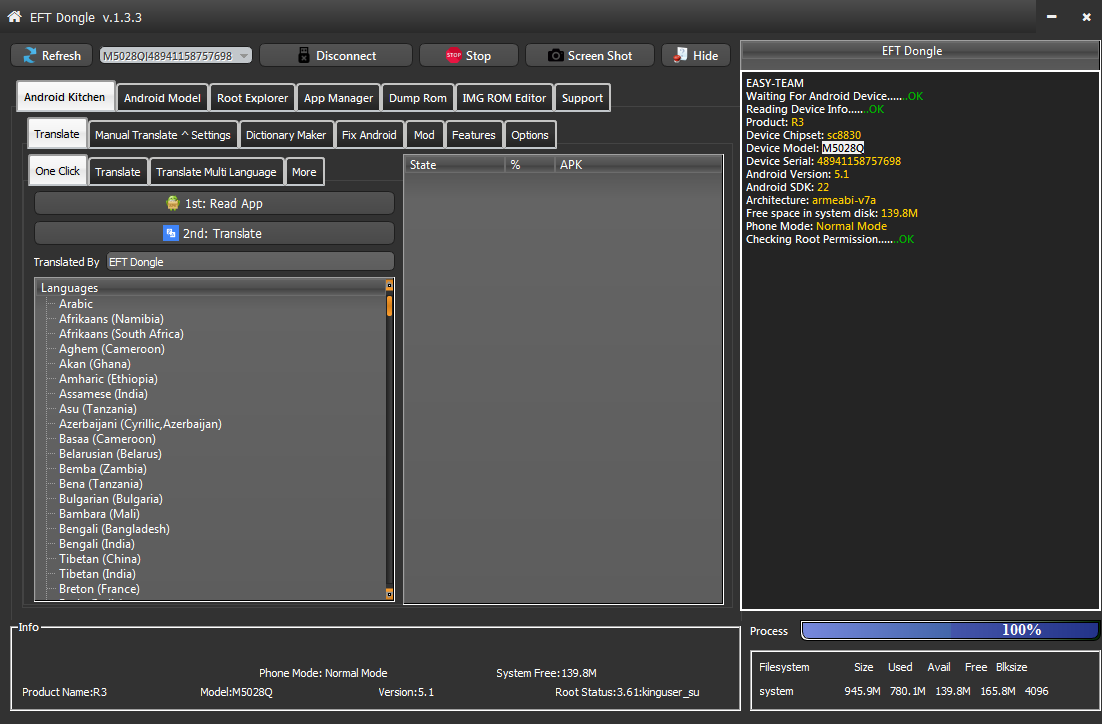The image size is (1102, 724).
Task: Click the State column header
Action: pyautogui.click(x=455, y=164)
